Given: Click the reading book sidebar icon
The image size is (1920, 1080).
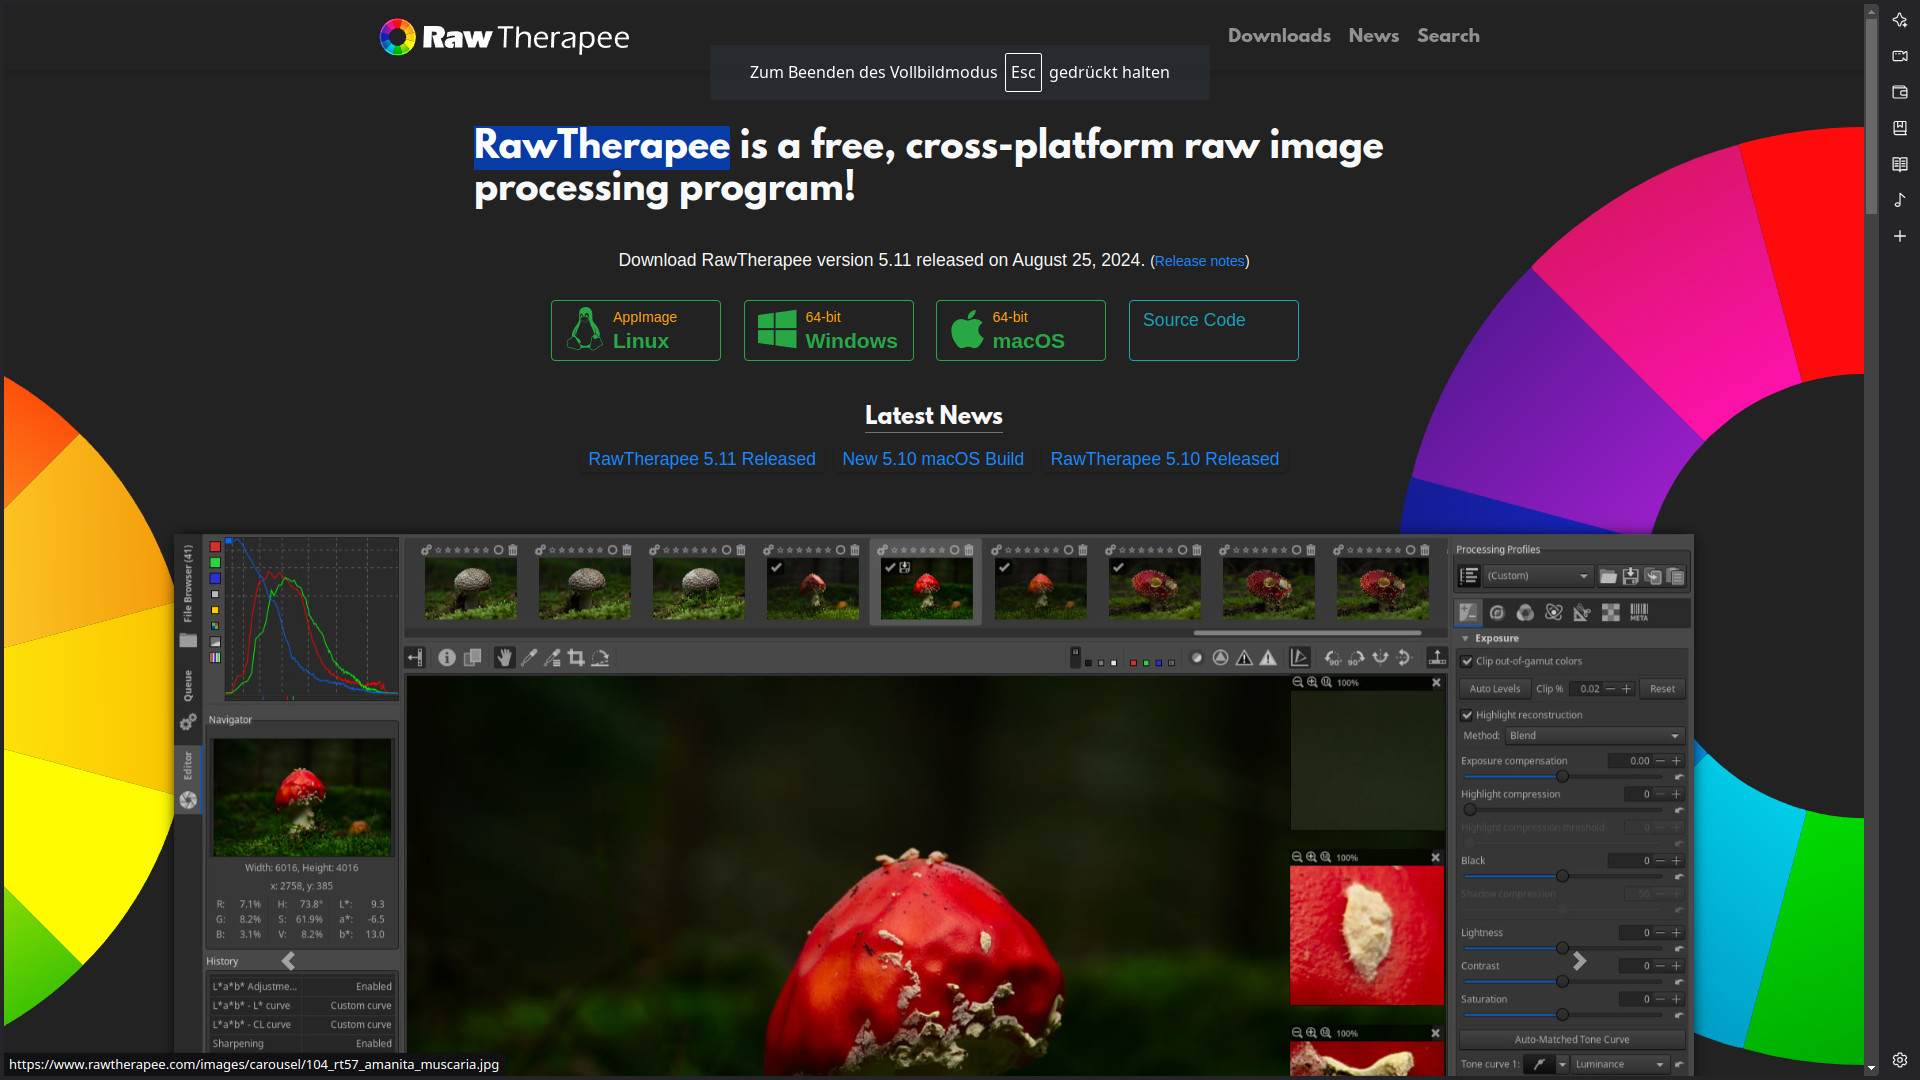Looking at the screenshot, I should [x=1900, y=164].
